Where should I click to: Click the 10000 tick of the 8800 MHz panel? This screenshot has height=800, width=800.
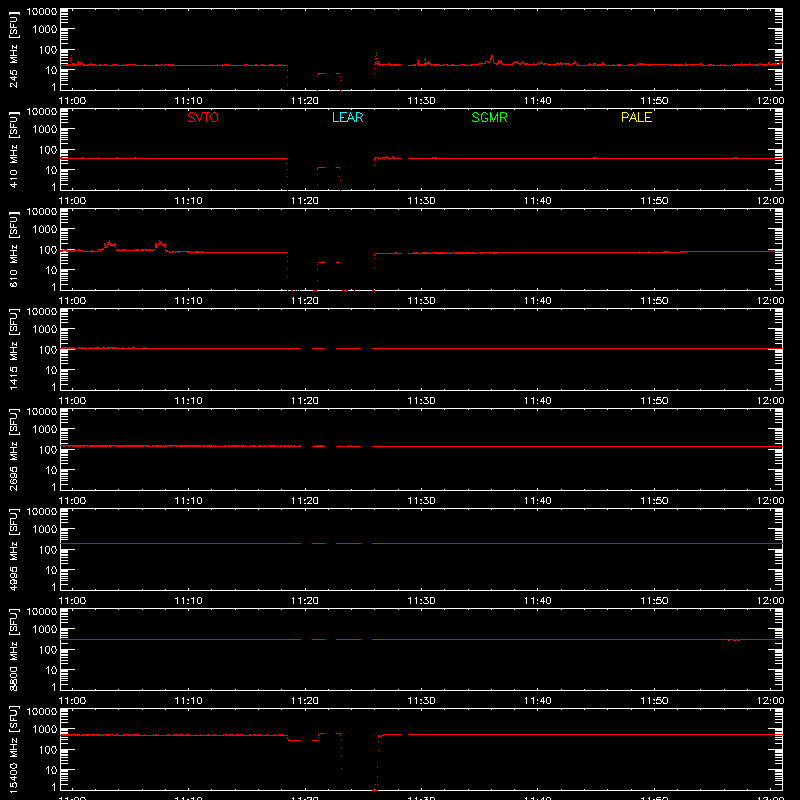tap(42, 612)
